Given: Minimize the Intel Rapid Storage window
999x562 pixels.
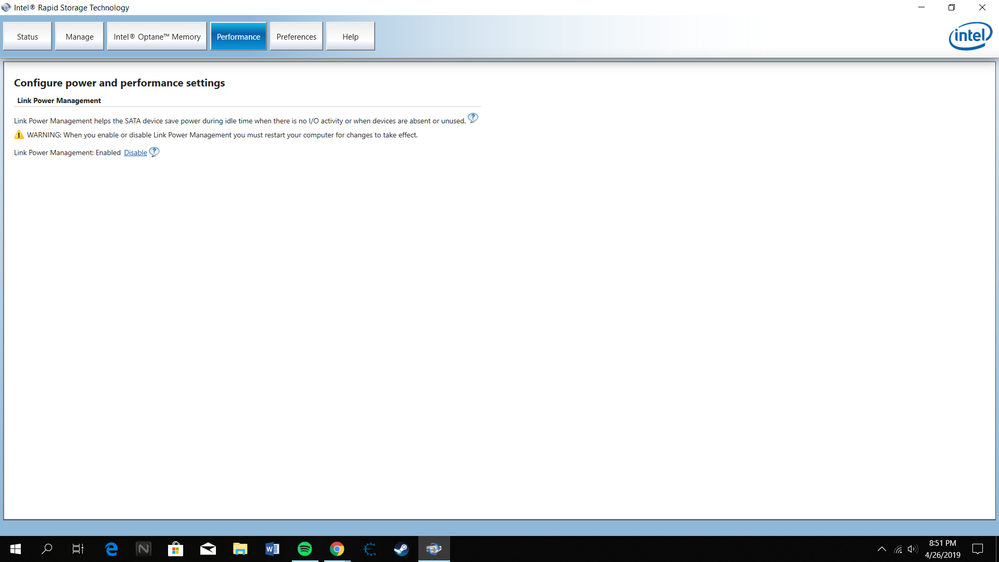Looking at the screenshot, I should (x=921, y=8).
